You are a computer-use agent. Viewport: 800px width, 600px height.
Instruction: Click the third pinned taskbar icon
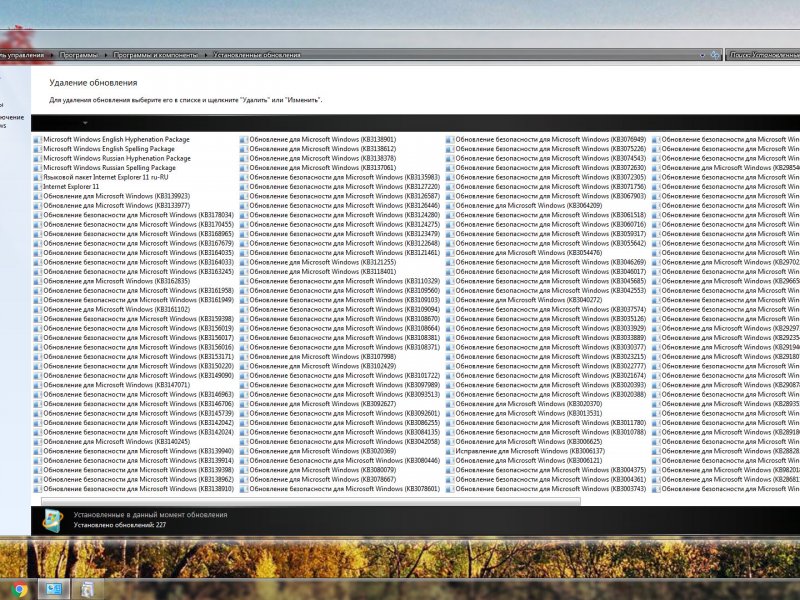coord(88,590)
